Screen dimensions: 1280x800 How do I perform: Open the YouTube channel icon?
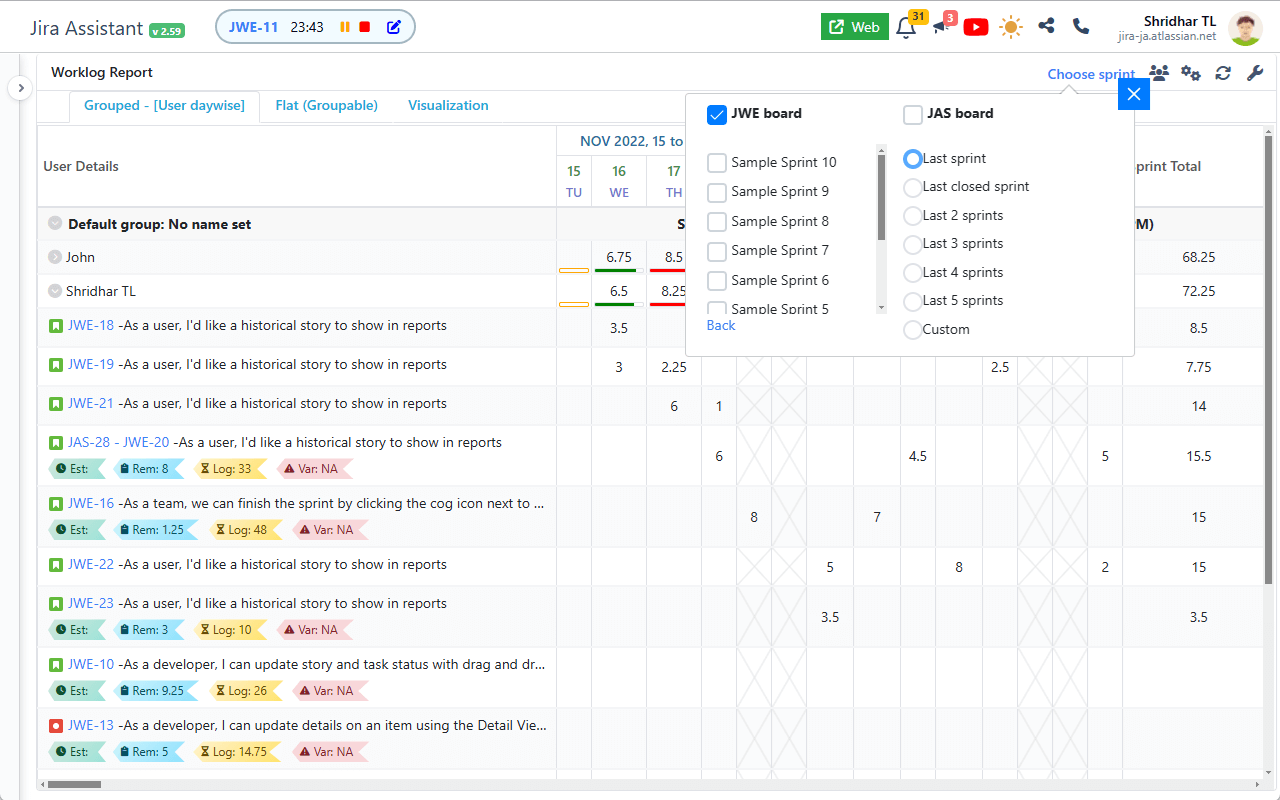tap(975, 27)
